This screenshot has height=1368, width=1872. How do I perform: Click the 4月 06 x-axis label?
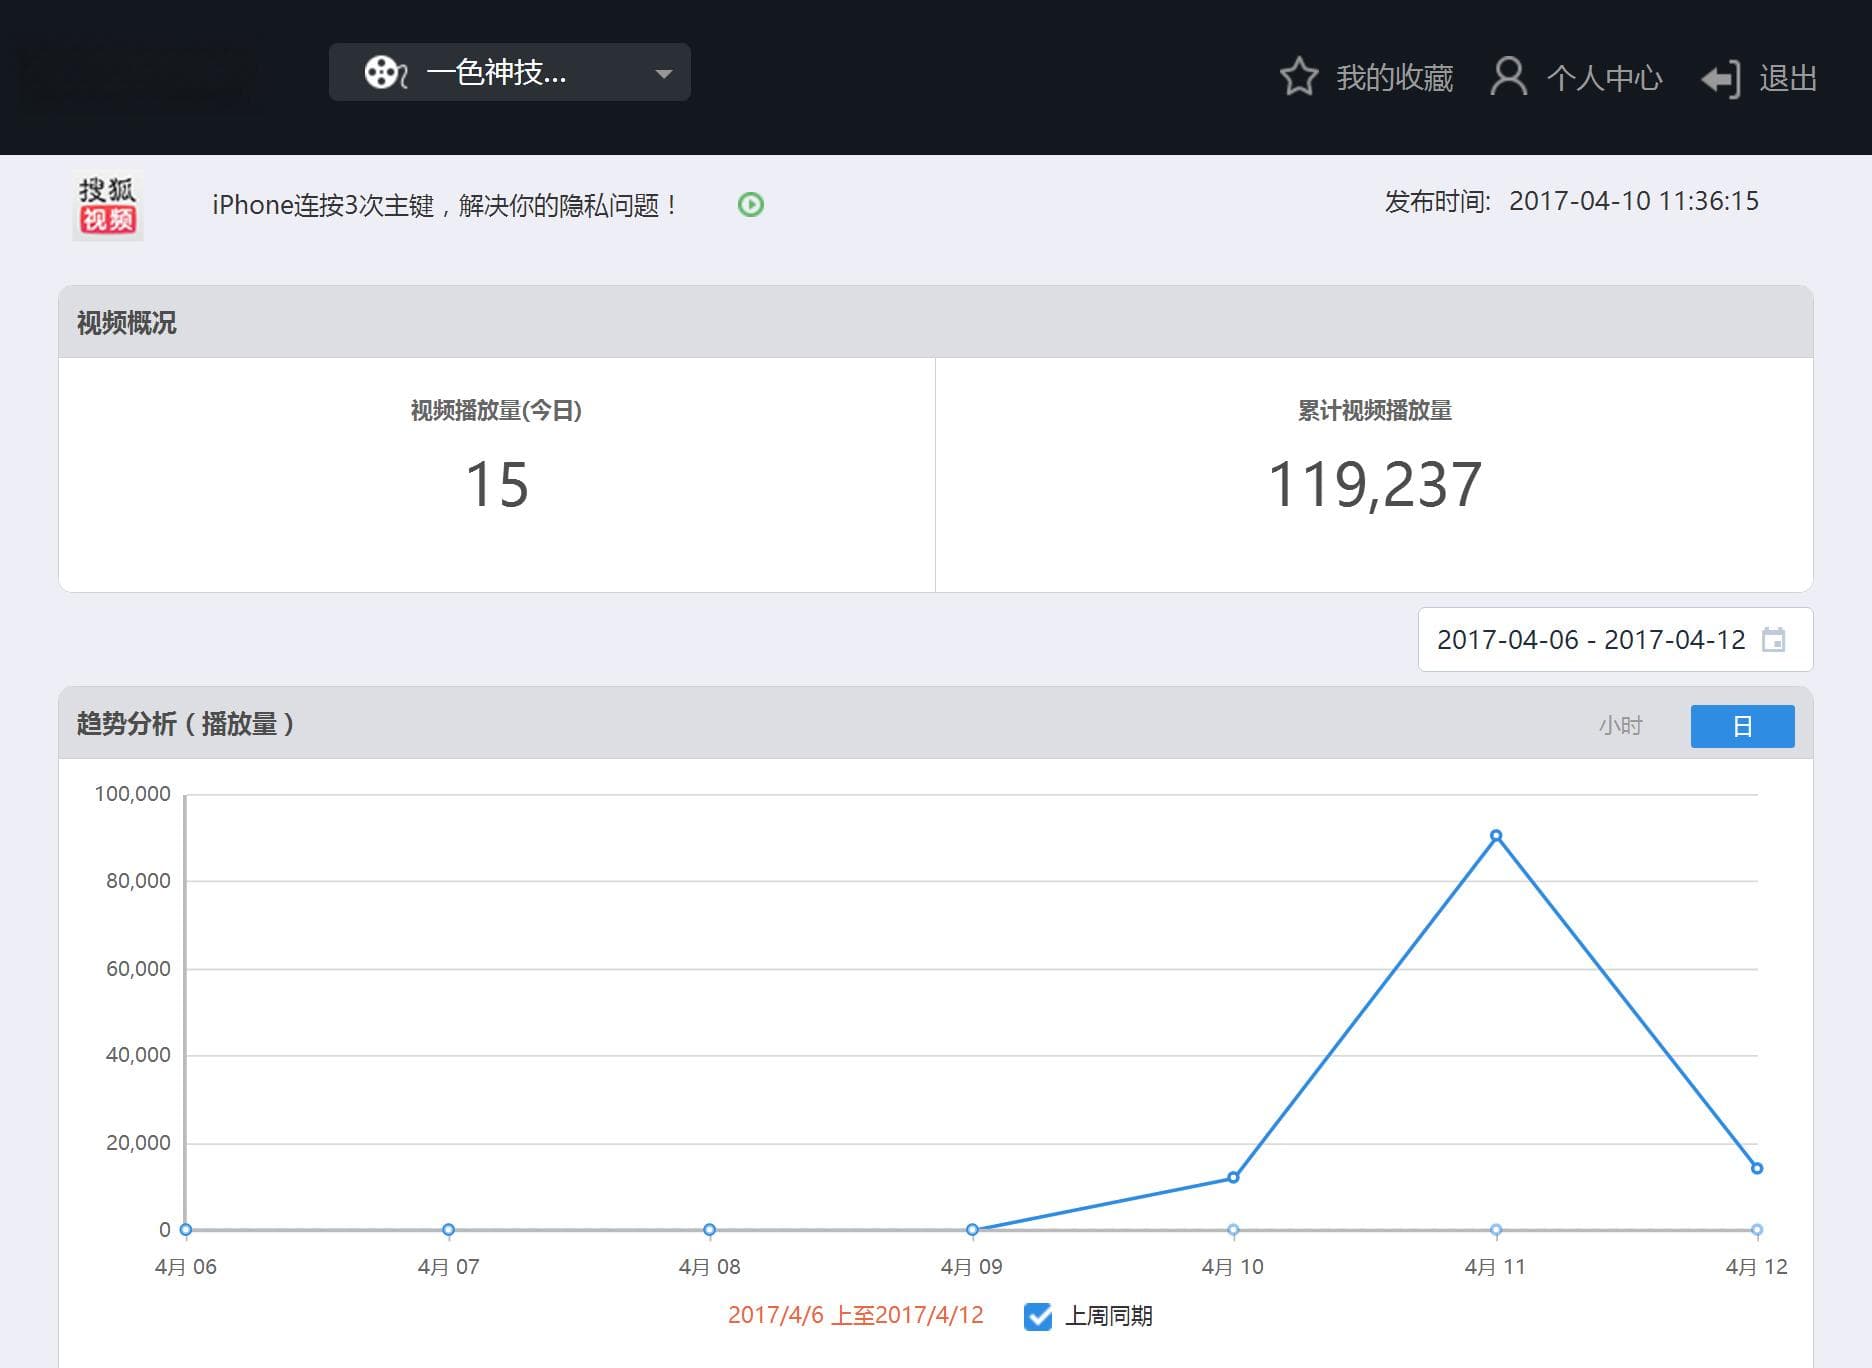tap(186, 1267)
